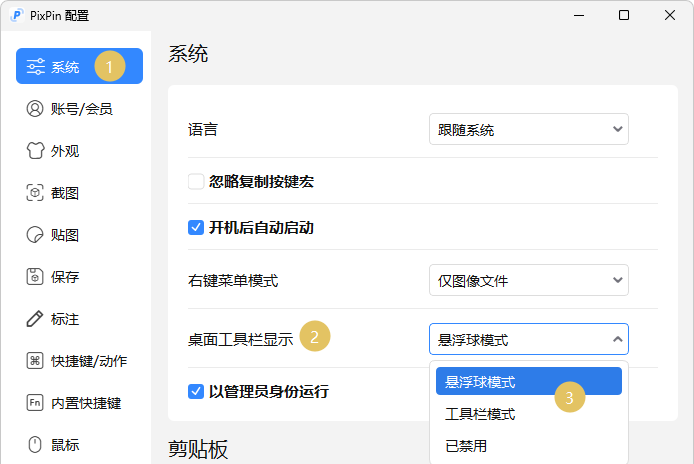Click the shirt icon for 外观
The image size is (694, 464).
(x=35, y=151)
